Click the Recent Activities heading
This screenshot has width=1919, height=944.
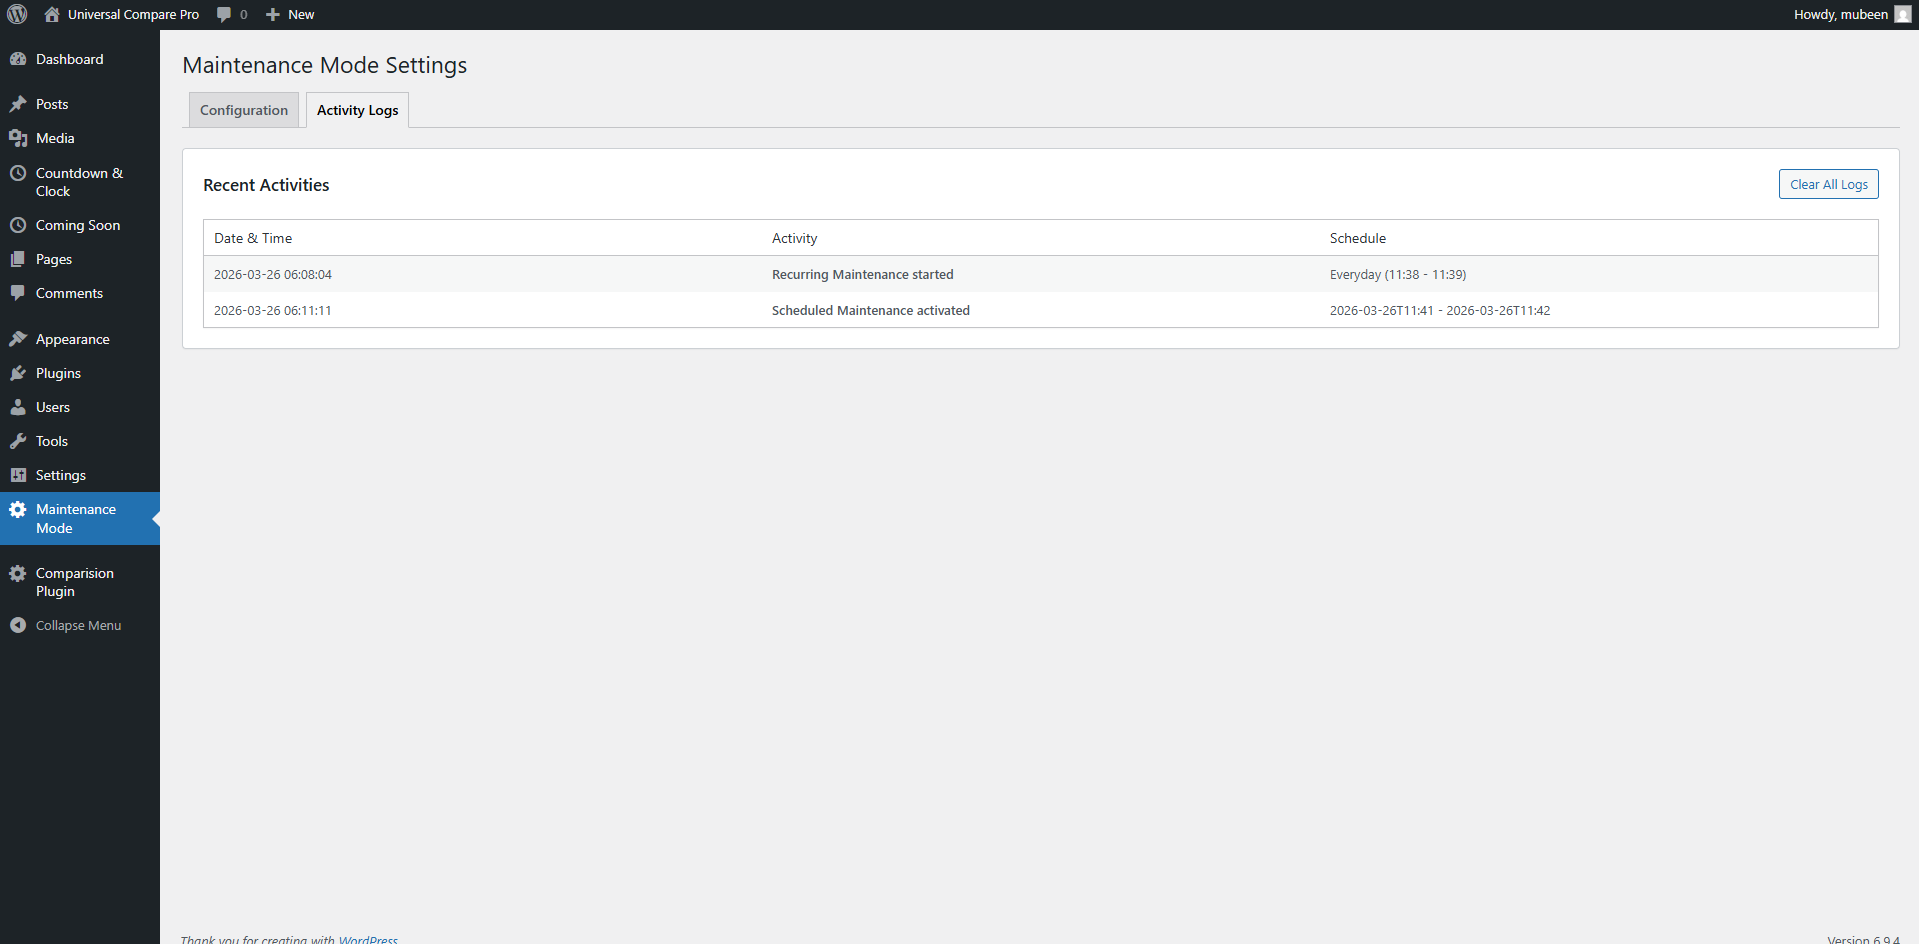[266, 185]
